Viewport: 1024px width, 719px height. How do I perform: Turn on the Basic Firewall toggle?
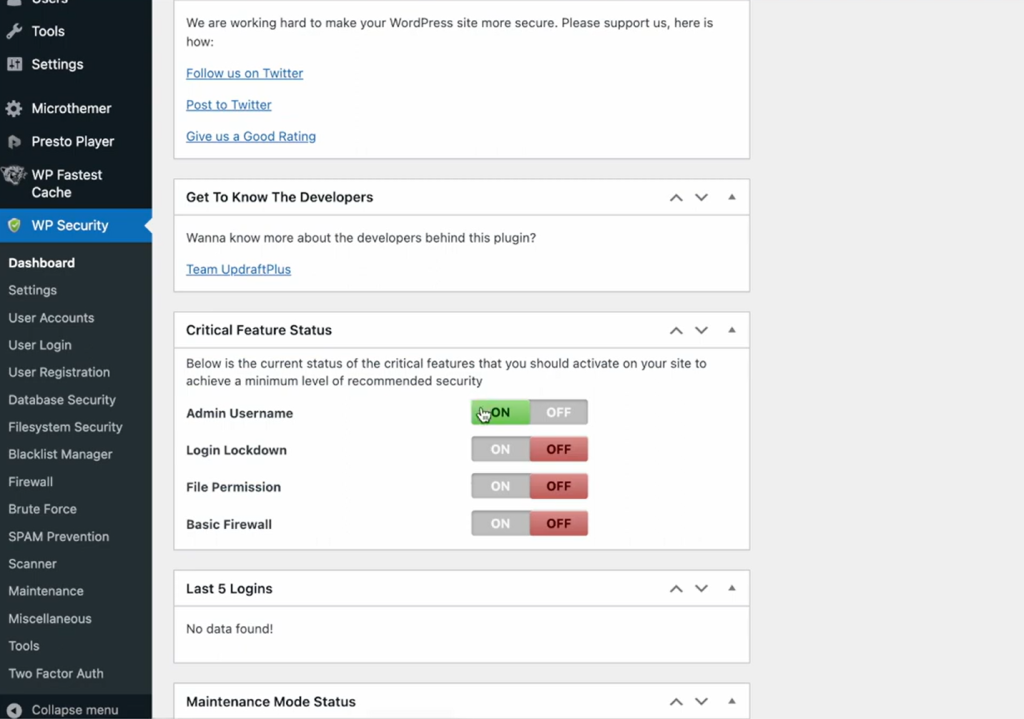pyautogui.click(x=500, y=523)
